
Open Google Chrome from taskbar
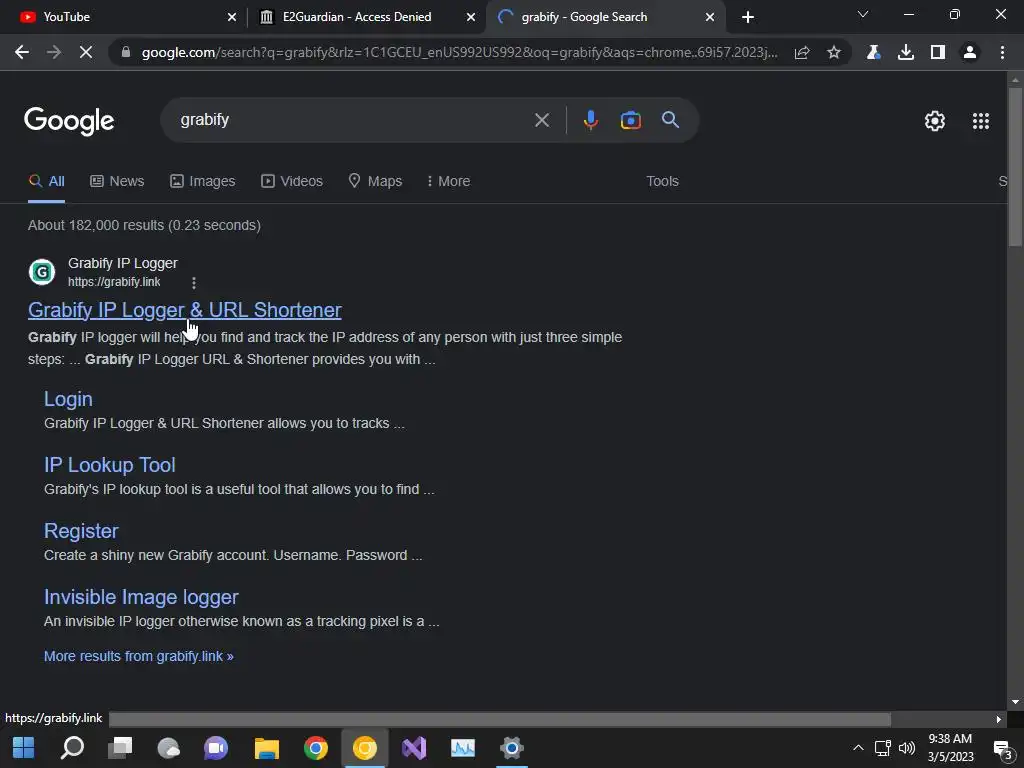tap(315, 748)
